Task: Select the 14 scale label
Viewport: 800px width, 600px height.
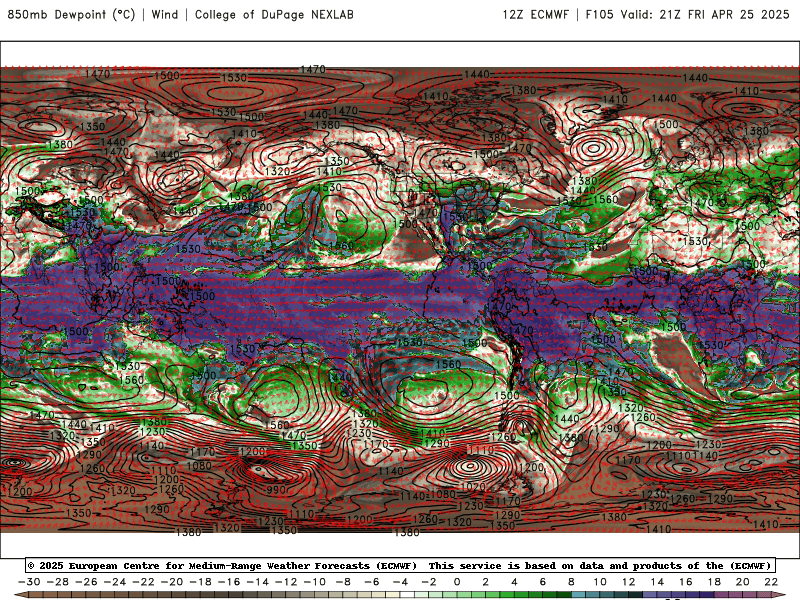Action: click(657, 582)
